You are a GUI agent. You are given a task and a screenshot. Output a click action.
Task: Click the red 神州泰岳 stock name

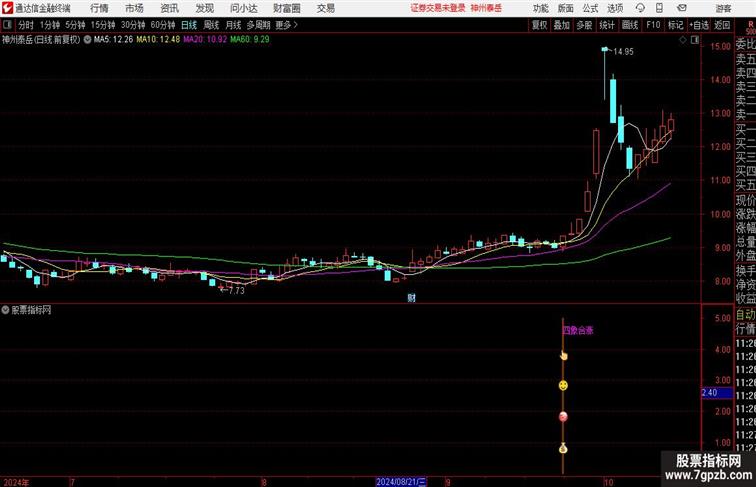pos(486,8)
